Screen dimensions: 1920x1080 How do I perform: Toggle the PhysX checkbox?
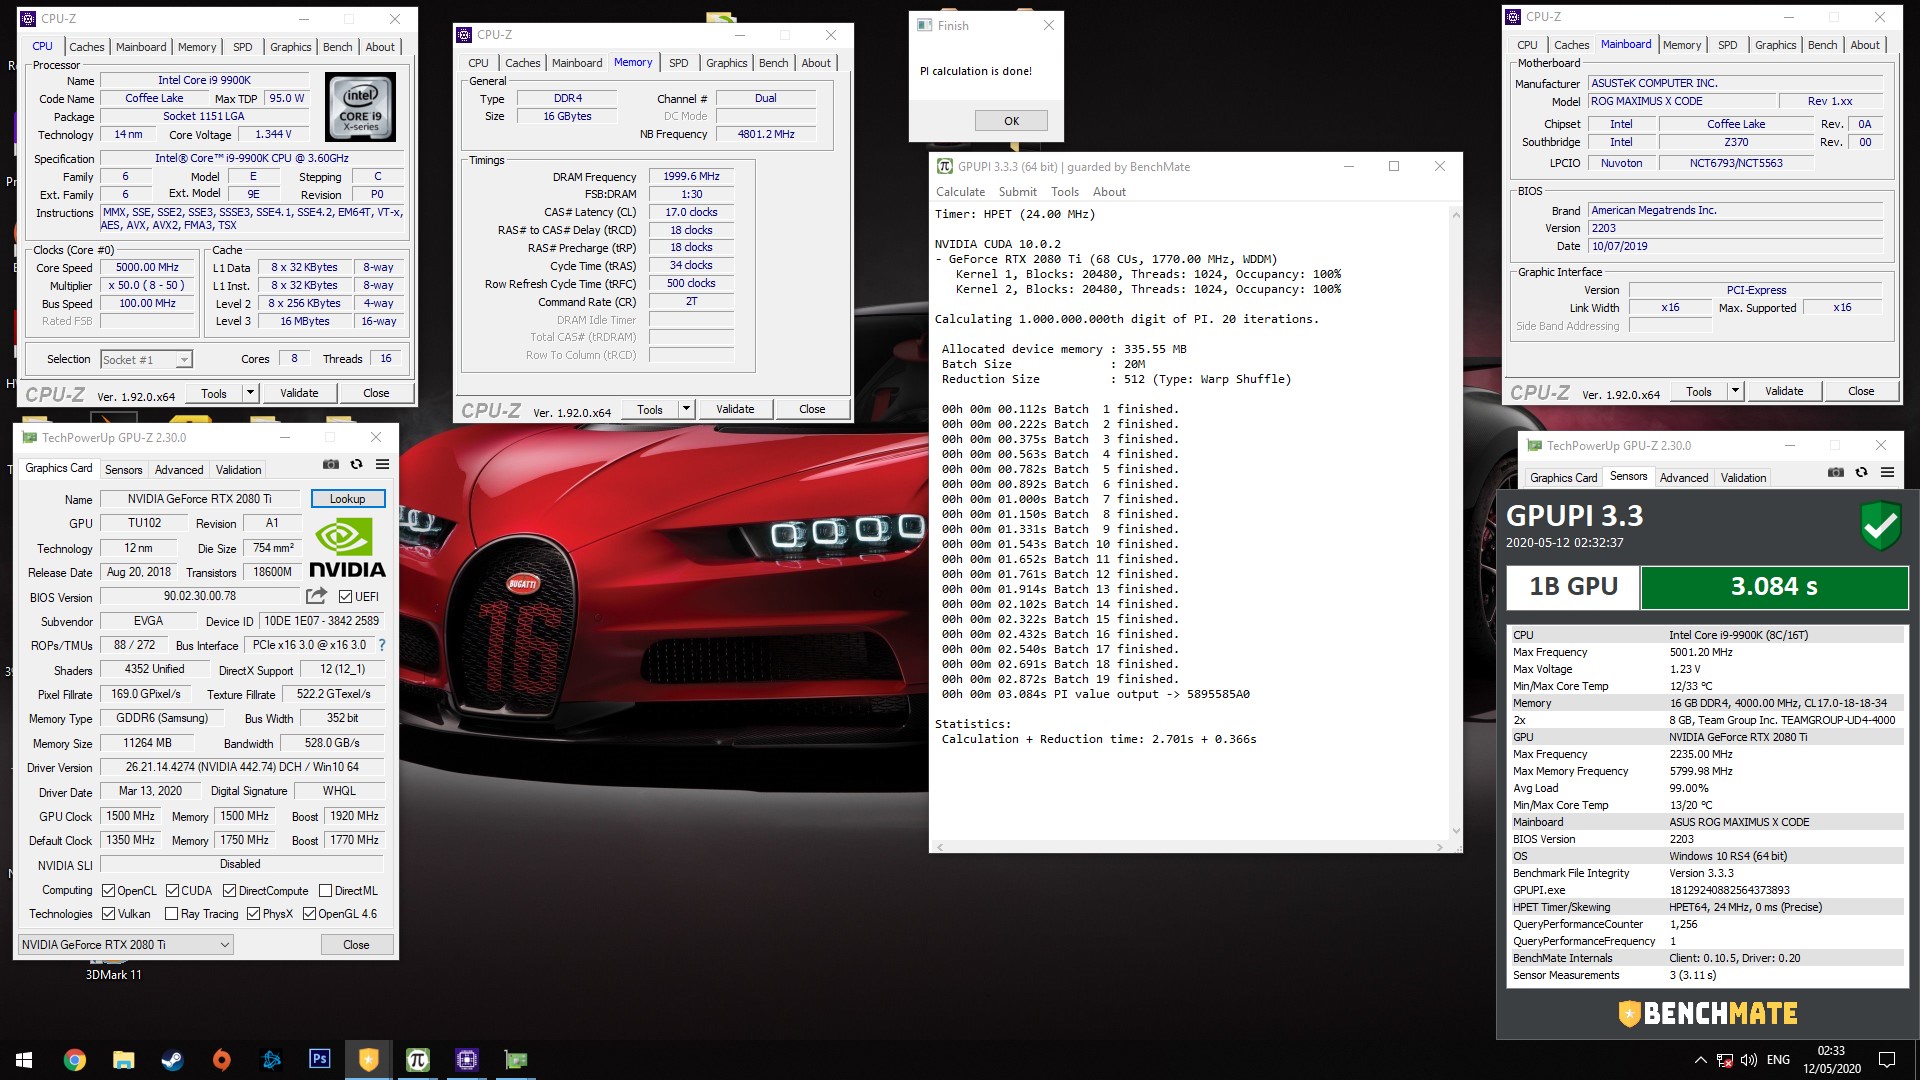click(253, 914)
